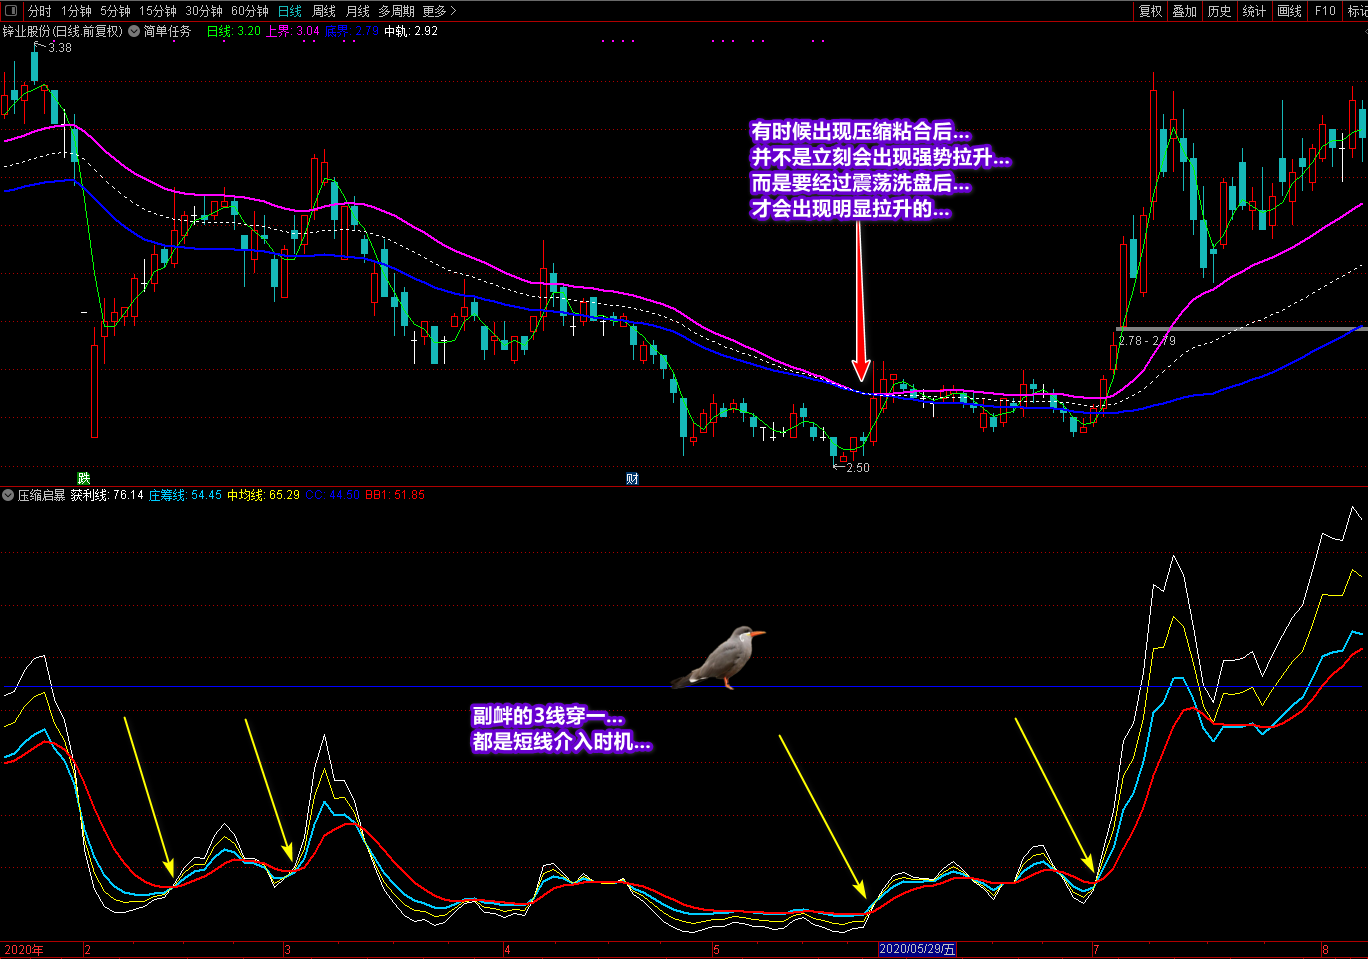Open the 历史 history tool
This screenshot has height=959, width=1368.
click(1220, 11)
